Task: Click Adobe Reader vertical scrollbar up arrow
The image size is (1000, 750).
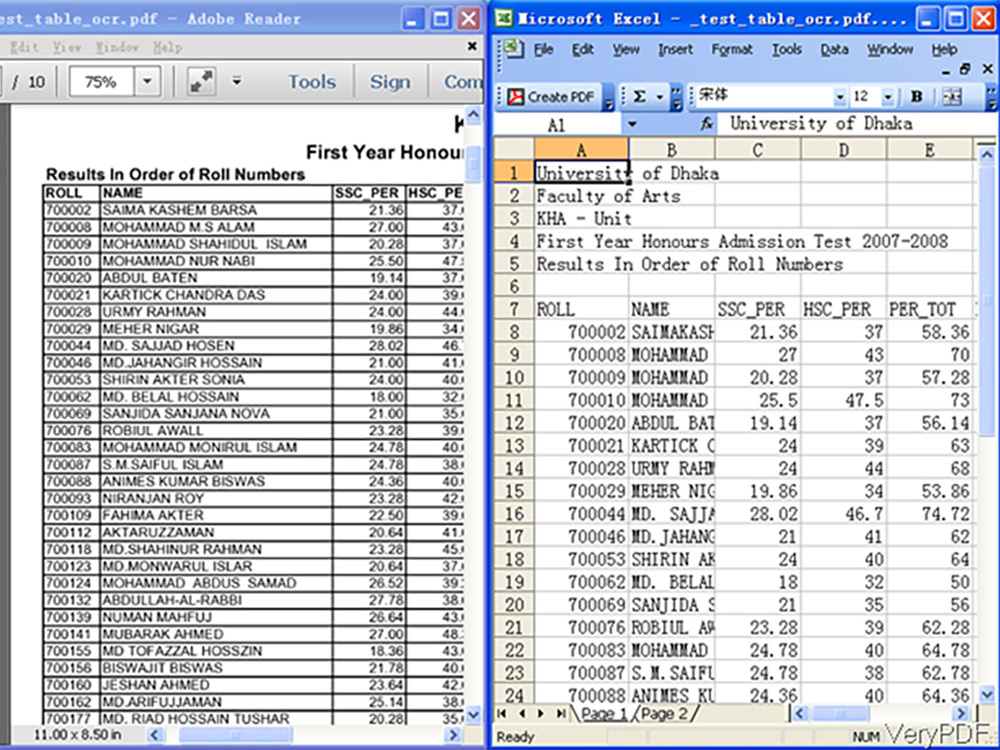Action: pos(473,115)
